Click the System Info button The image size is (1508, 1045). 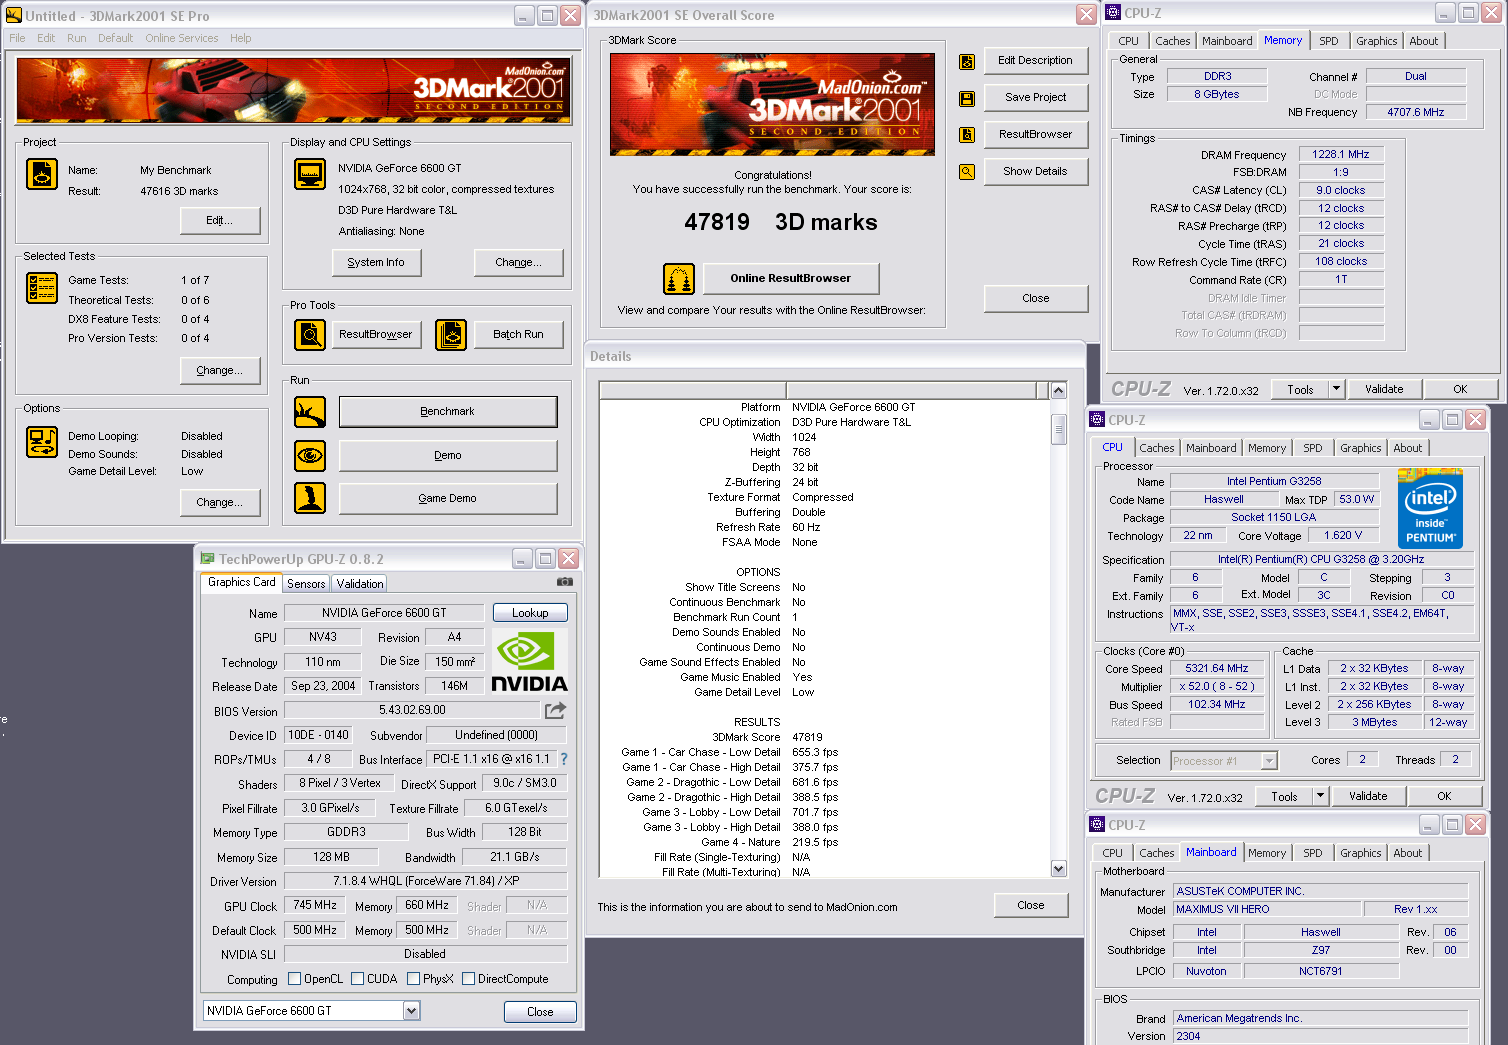[376, 262]
